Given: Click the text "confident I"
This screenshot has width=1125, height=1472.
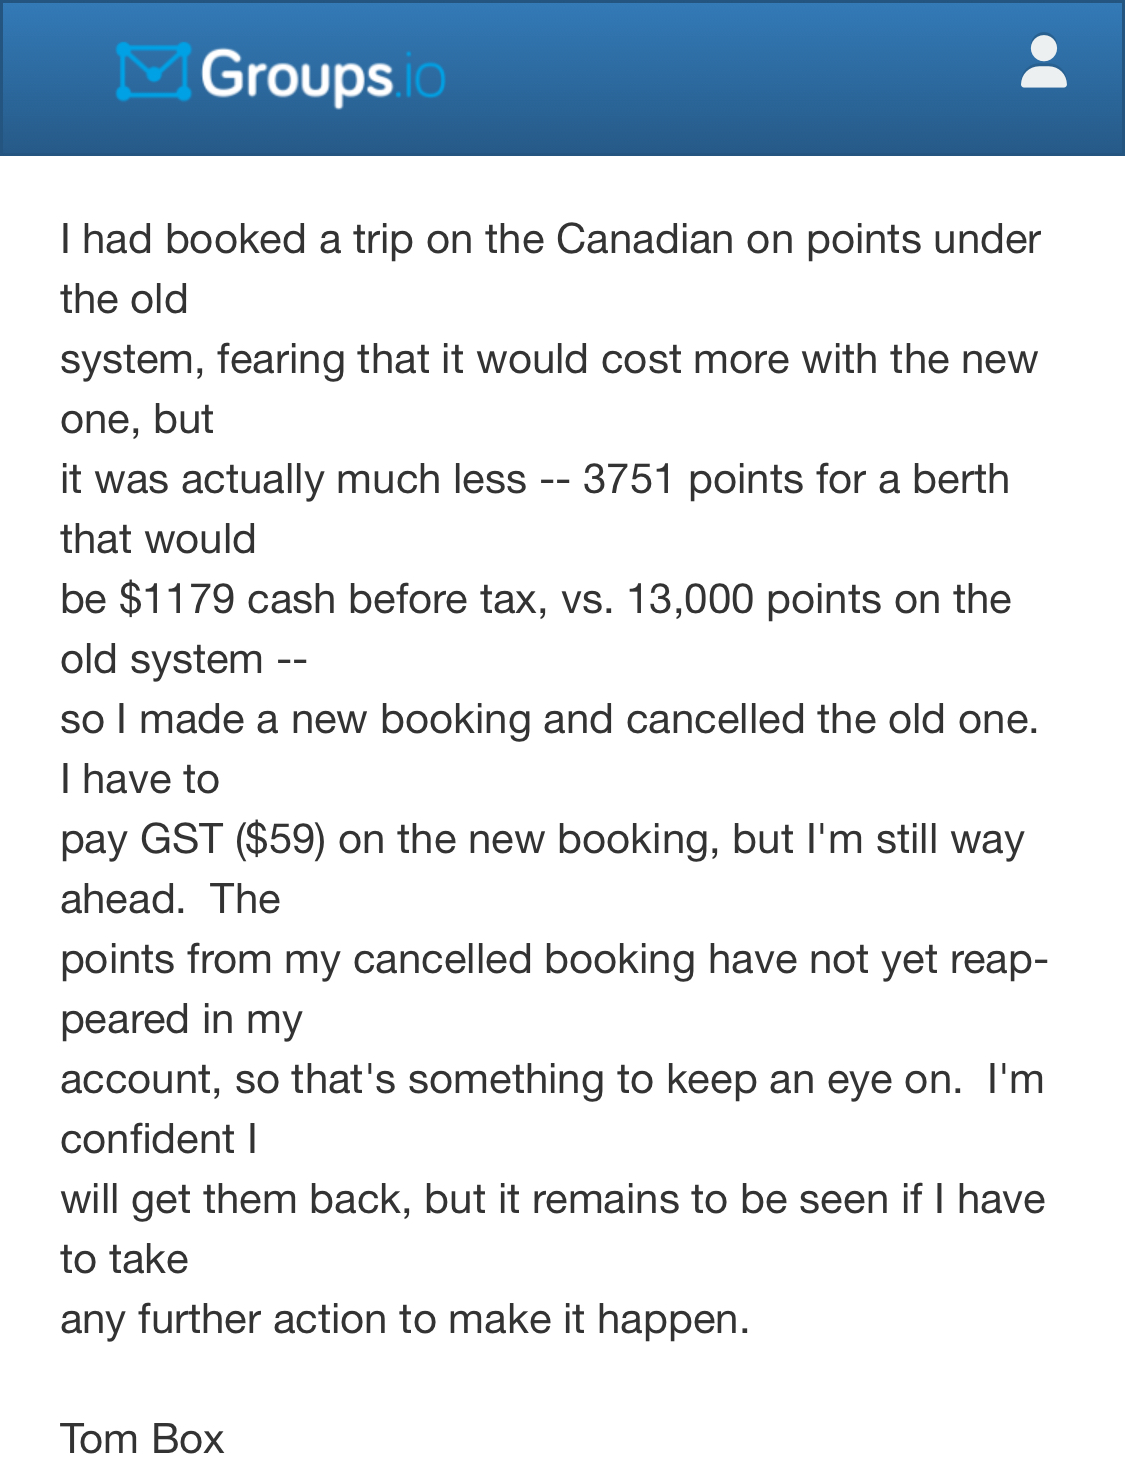Looking at the screenshot, I should pos(159,1140).
